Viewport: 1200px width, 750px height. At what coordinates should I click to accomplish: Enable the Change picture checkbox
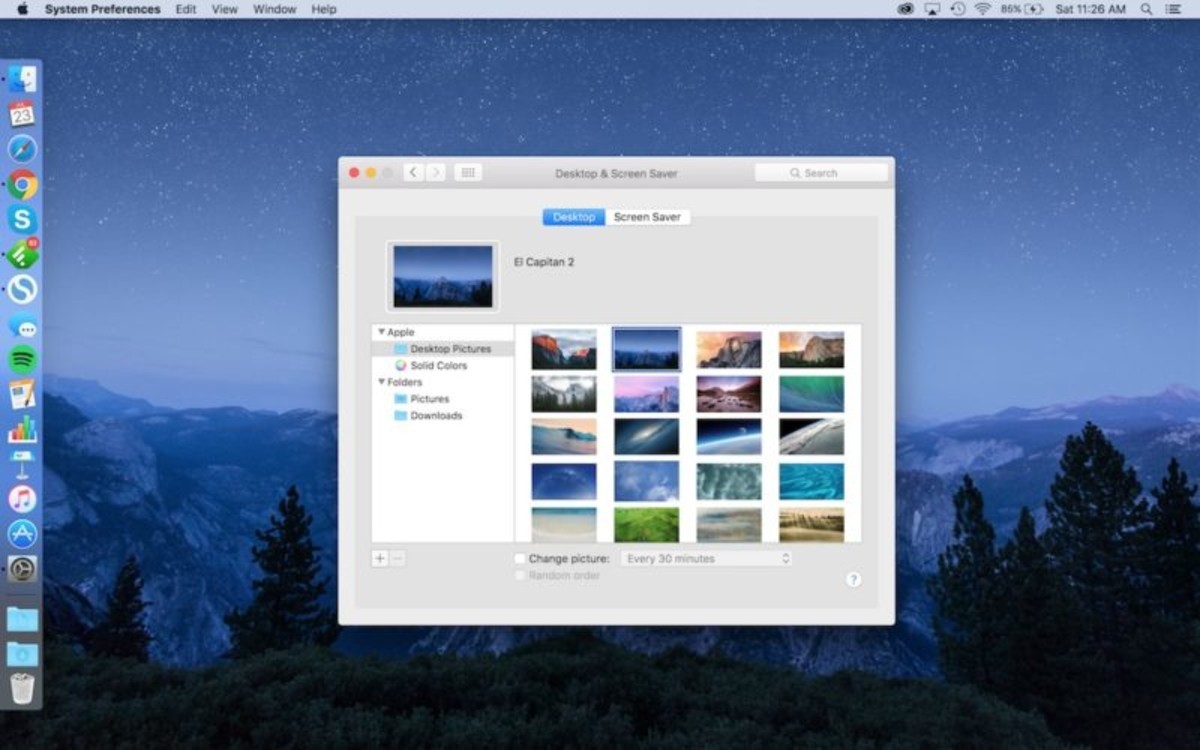520,559
